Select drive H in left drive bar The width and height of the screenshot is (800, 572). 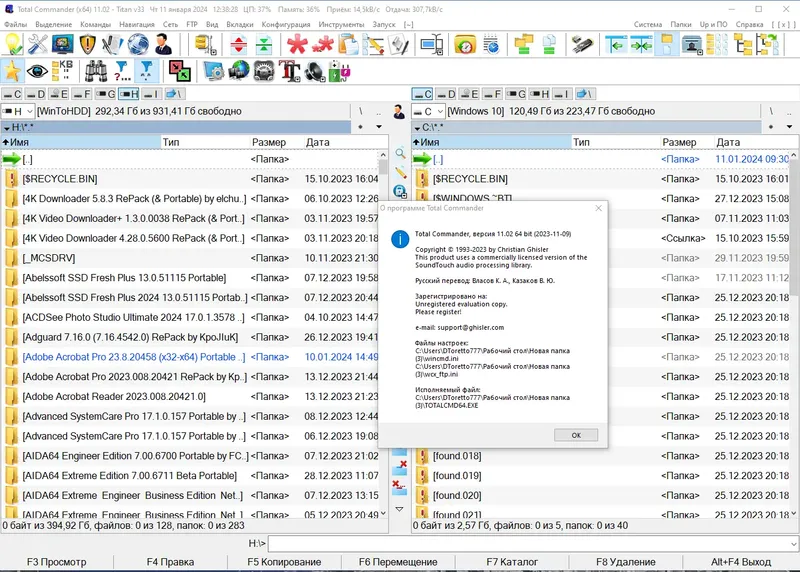point(129,94)
